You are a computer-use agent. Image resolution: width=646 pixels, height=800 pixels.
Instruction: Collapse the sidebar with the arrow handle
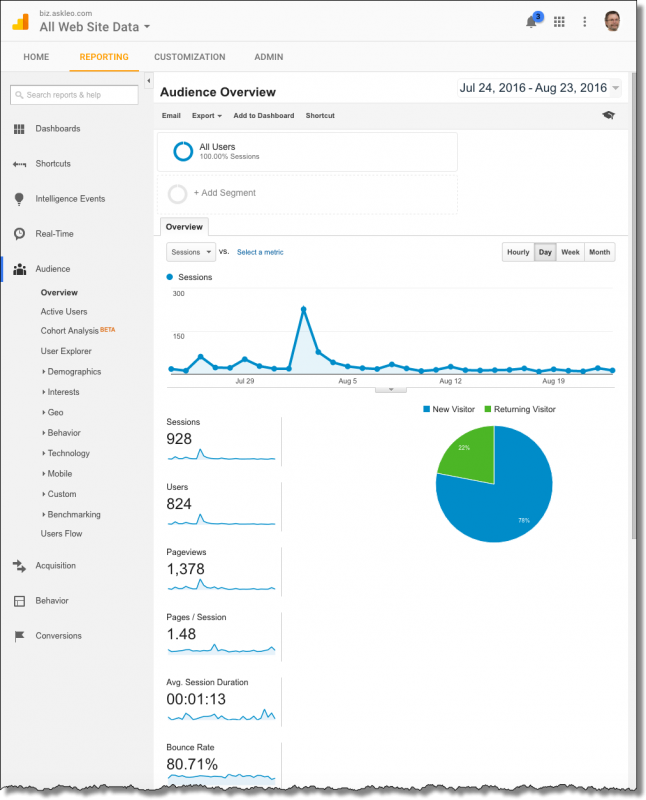(x=148, y=81)
